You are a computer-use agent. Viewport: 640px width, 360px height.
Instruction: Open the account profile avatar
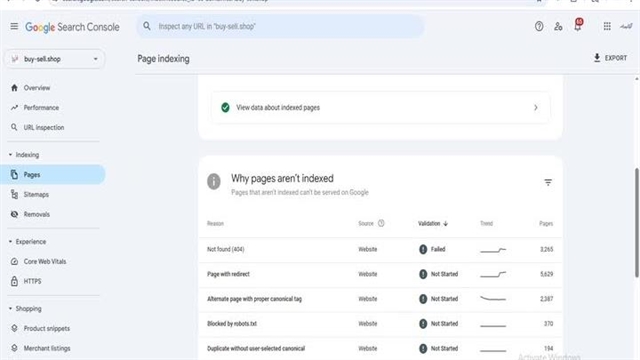click(x=626, y=27)
